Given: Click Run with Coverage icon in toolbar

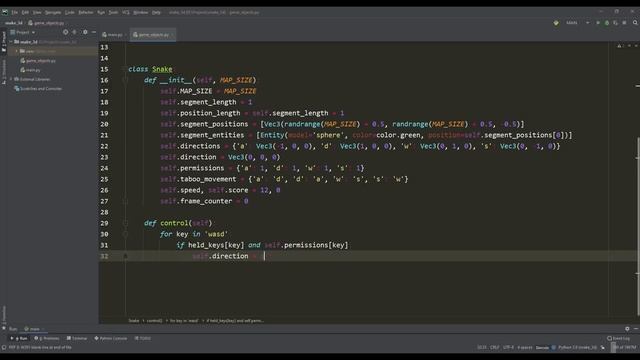Looking at the screenshot, I should click(616, 23).
